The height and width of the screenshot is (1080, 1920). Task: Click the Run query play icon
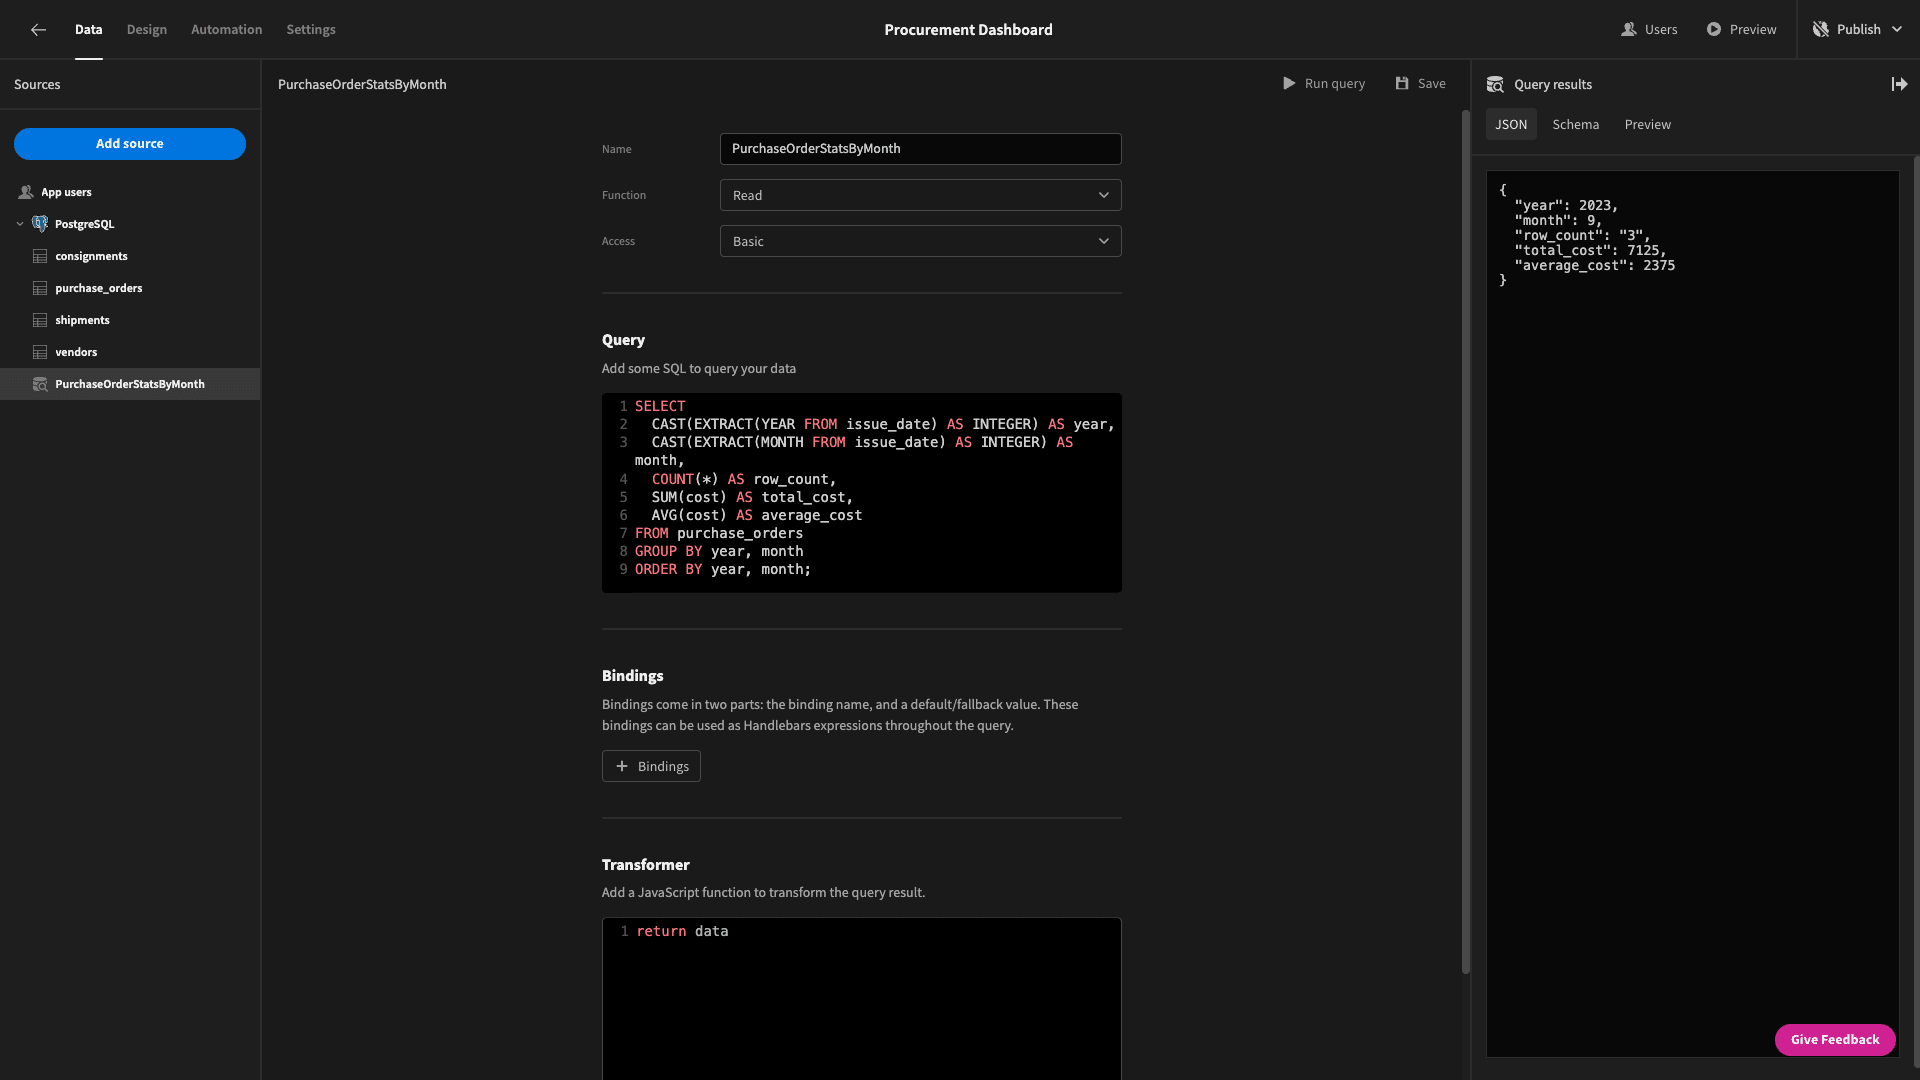tap(1289, 84)
